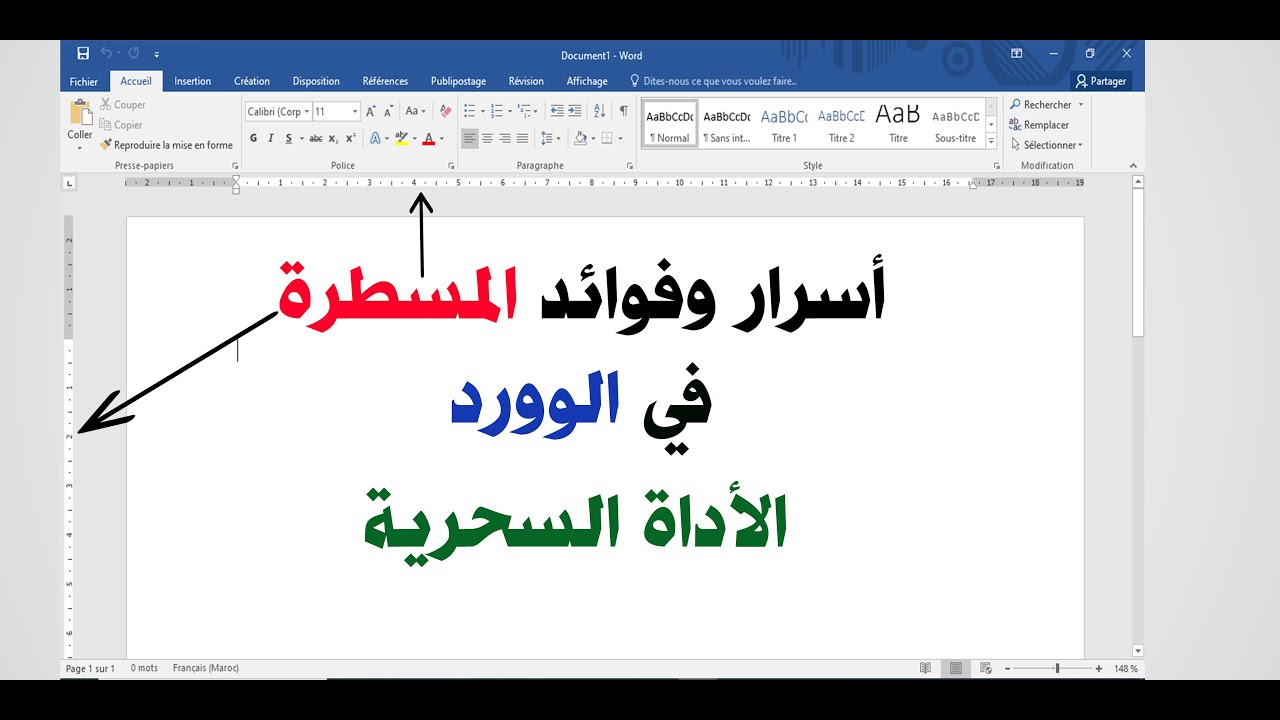Click the Remplacer button
Viewport: 1280px width, 720px height.
click(1039, 125)
